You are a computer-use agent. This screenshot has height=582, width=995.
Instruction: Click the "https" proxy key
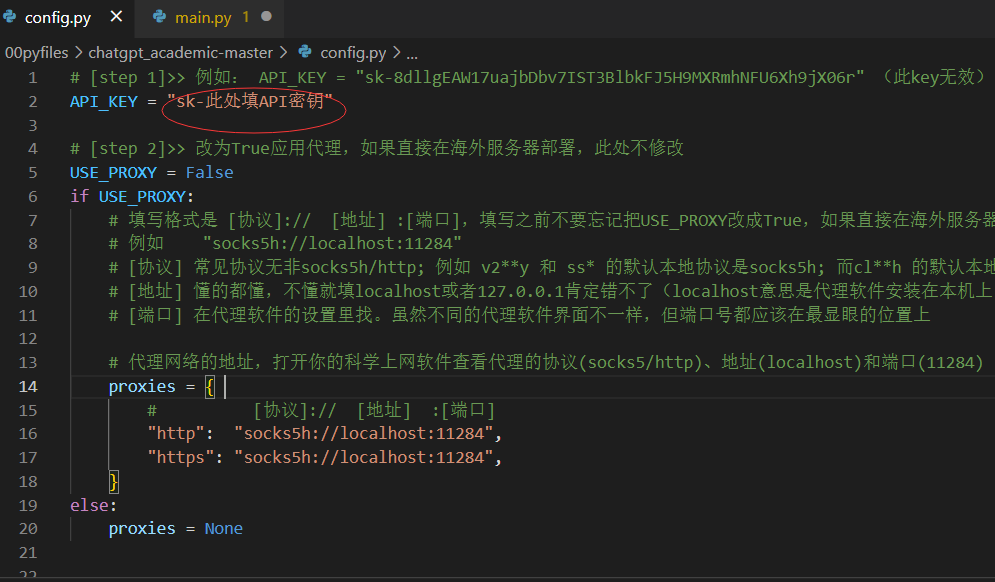tap(181, 458)
